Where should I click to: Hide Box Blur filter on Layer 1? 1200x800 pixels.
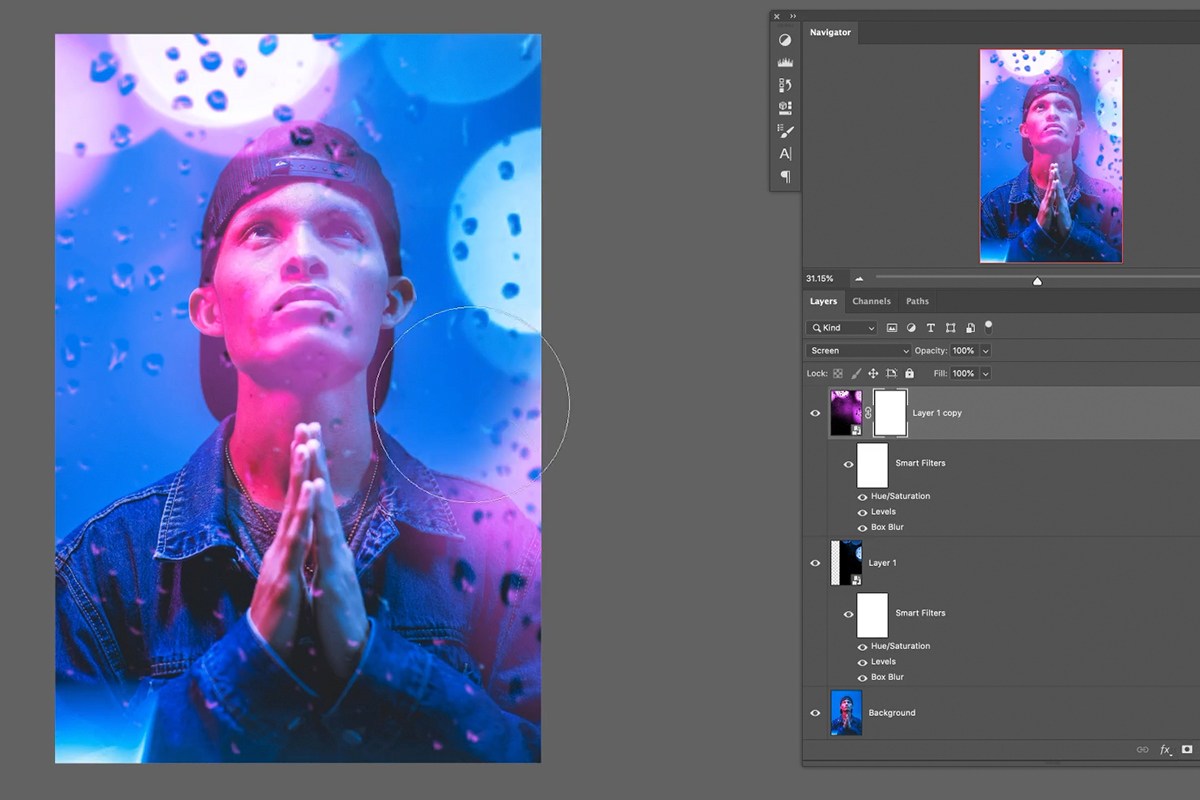tap(862, 678)
